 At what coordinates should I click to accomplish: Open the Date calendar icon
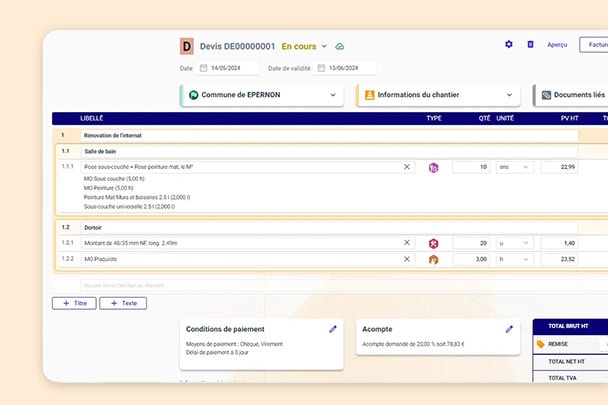point(203,68)
